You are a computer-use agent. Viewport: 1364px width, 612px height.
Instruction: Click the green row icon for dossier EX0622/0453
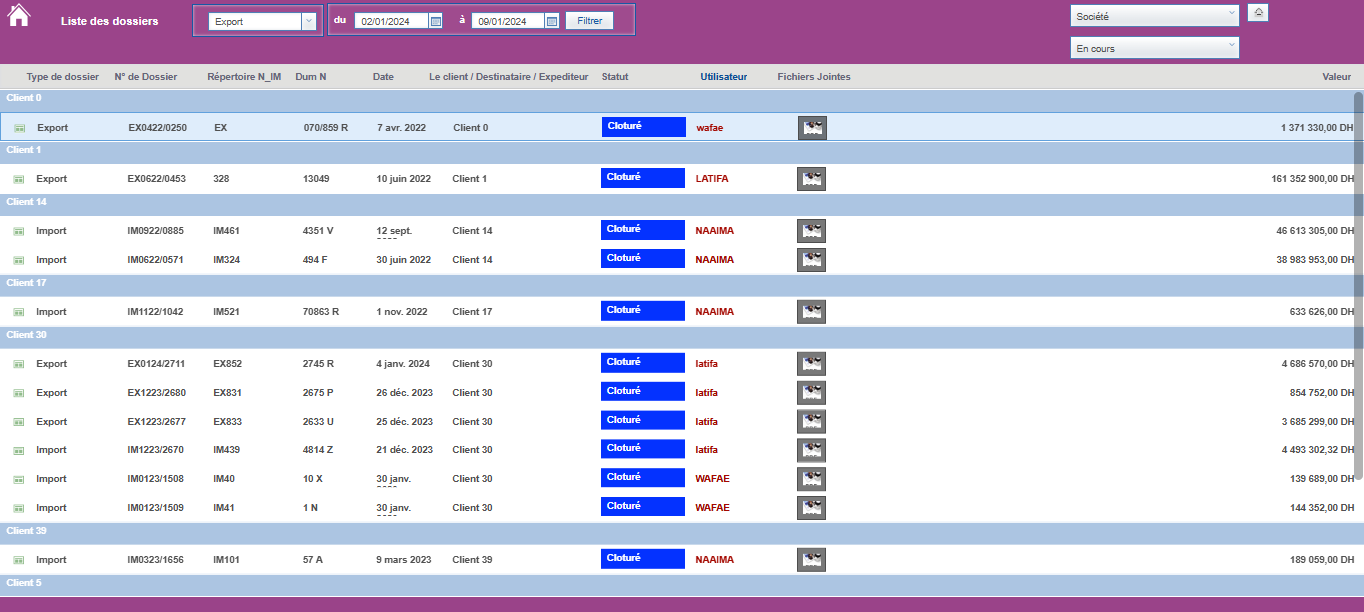point(18,179)
